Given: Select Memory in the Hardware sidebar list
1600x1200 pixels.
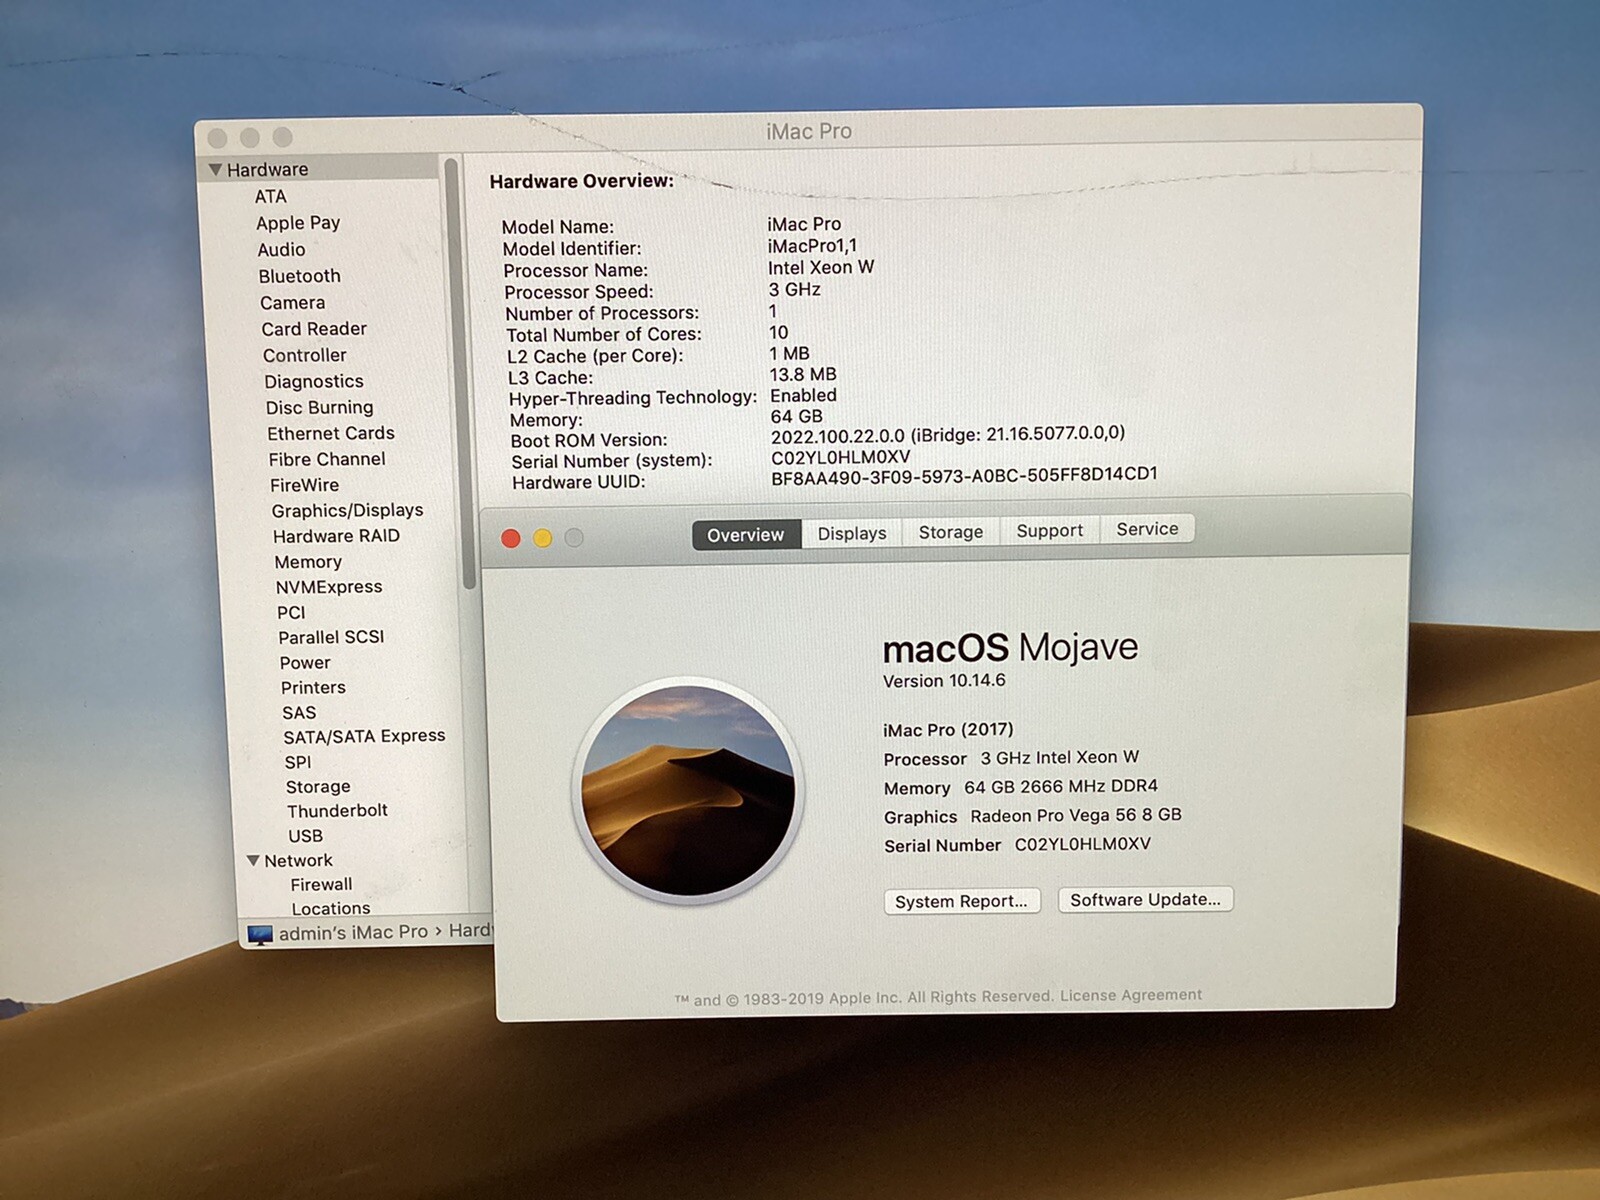Looking at the screenshot, I should coord(309,562).
